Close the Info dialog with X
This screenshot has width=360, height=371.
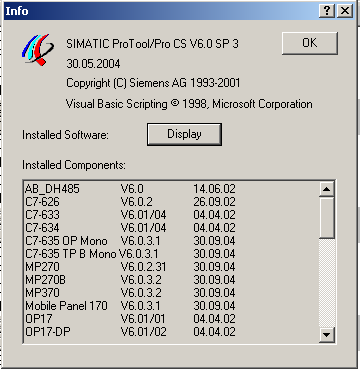tap(345, 11)
